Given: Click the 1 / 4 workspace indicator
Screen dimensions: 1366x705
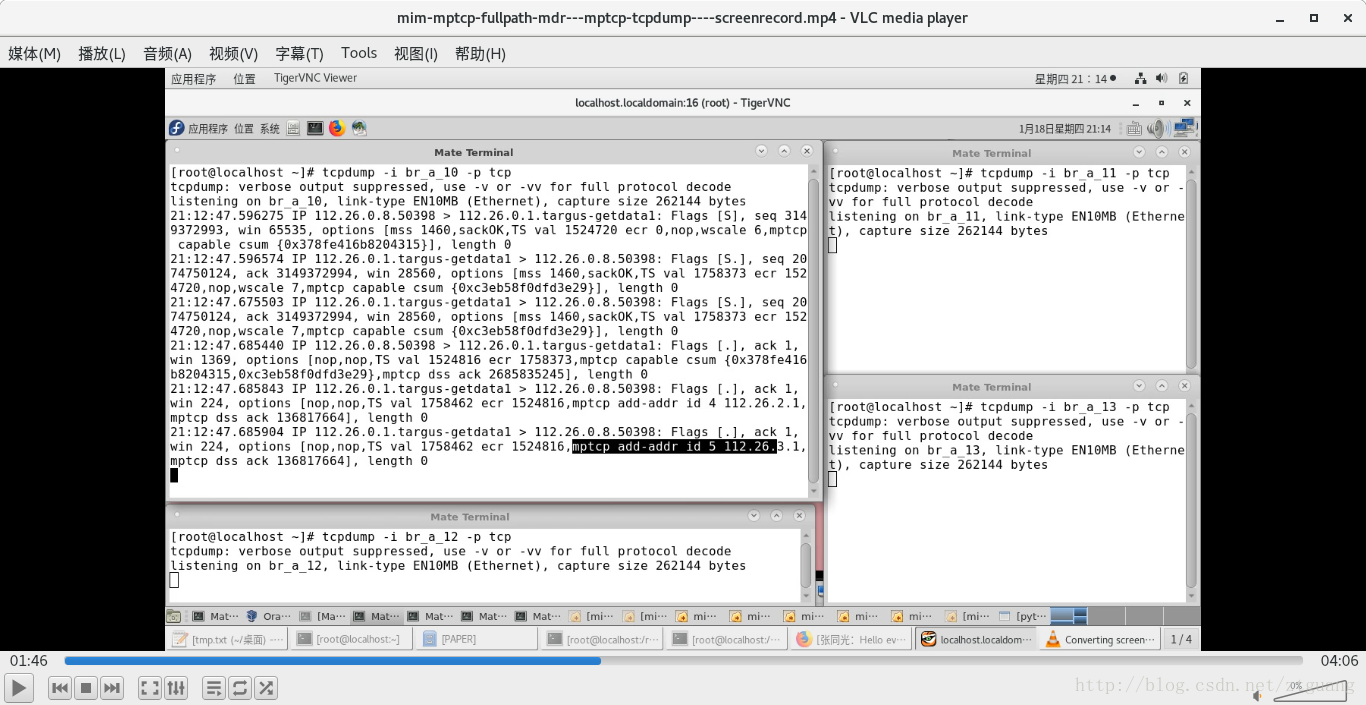Looking at the screenshot, I should (1181, 639).
